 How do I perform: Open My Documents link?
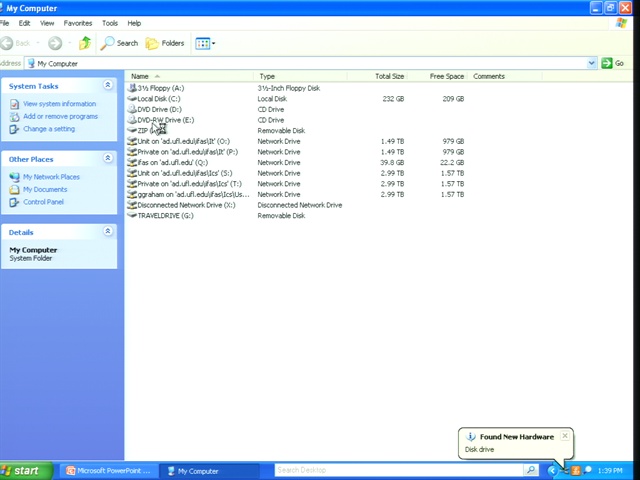45,189
